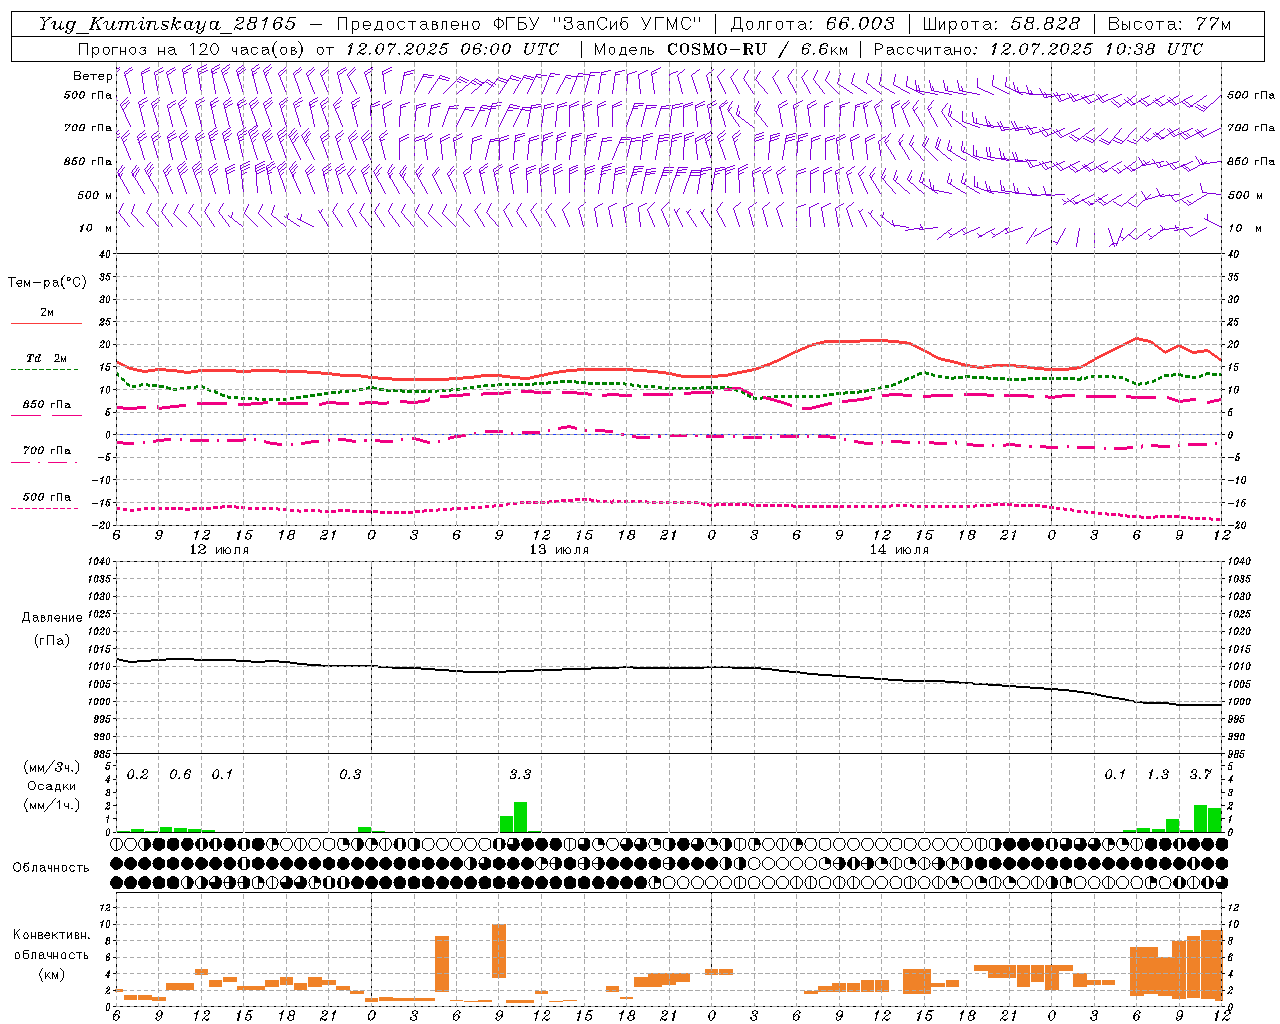Click the 12 июля date label
The height and width of the screenshot is (1024, 1280).
219,550
